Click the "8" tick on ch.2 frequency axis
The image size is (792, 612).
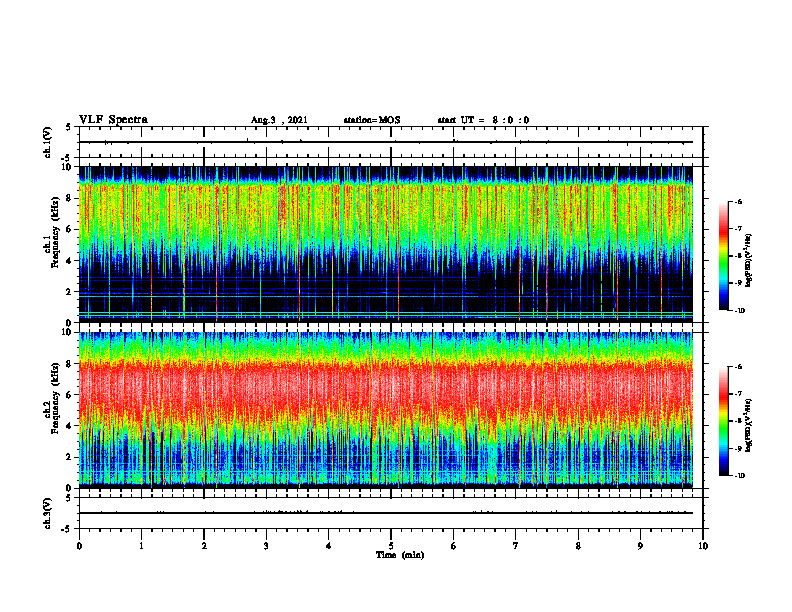pos(70,364)
